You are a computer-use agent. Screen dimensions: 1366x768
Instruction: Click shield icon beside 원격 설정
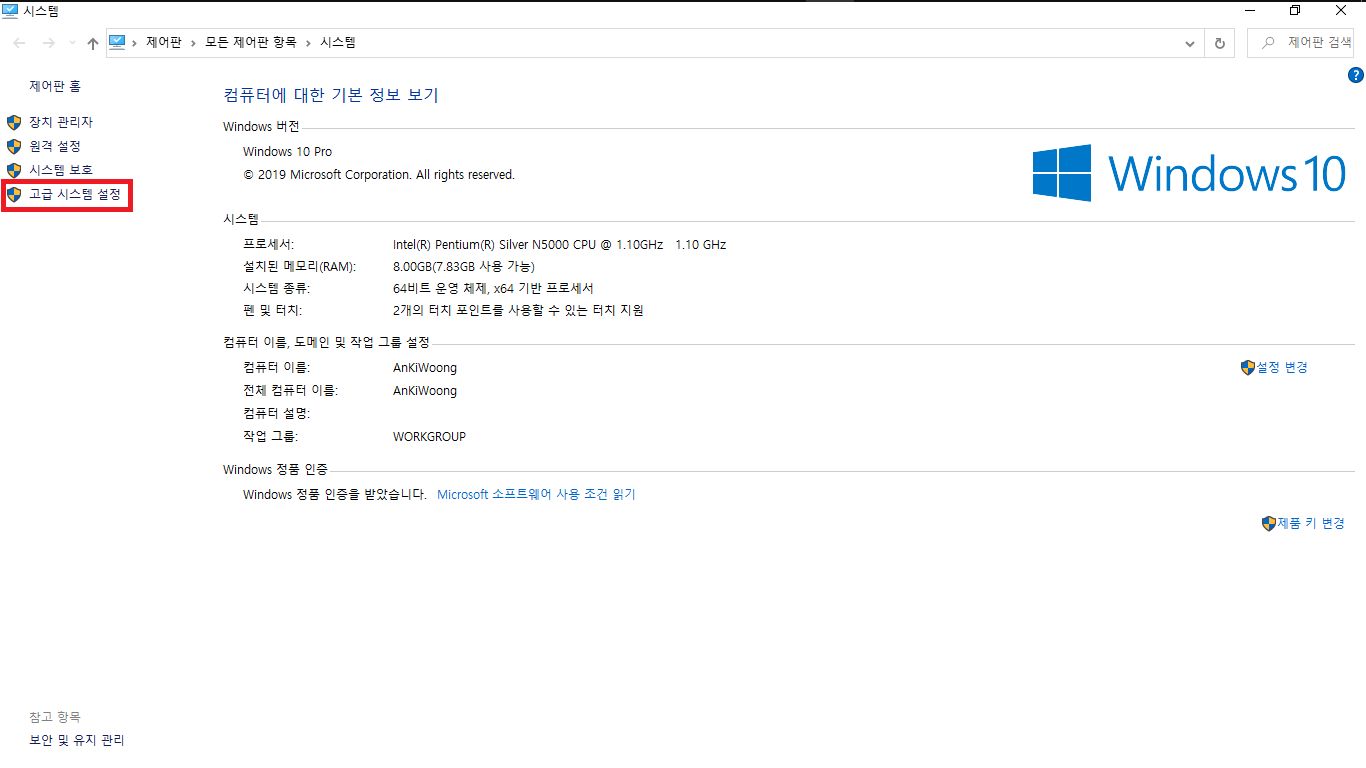coord(14,146)
